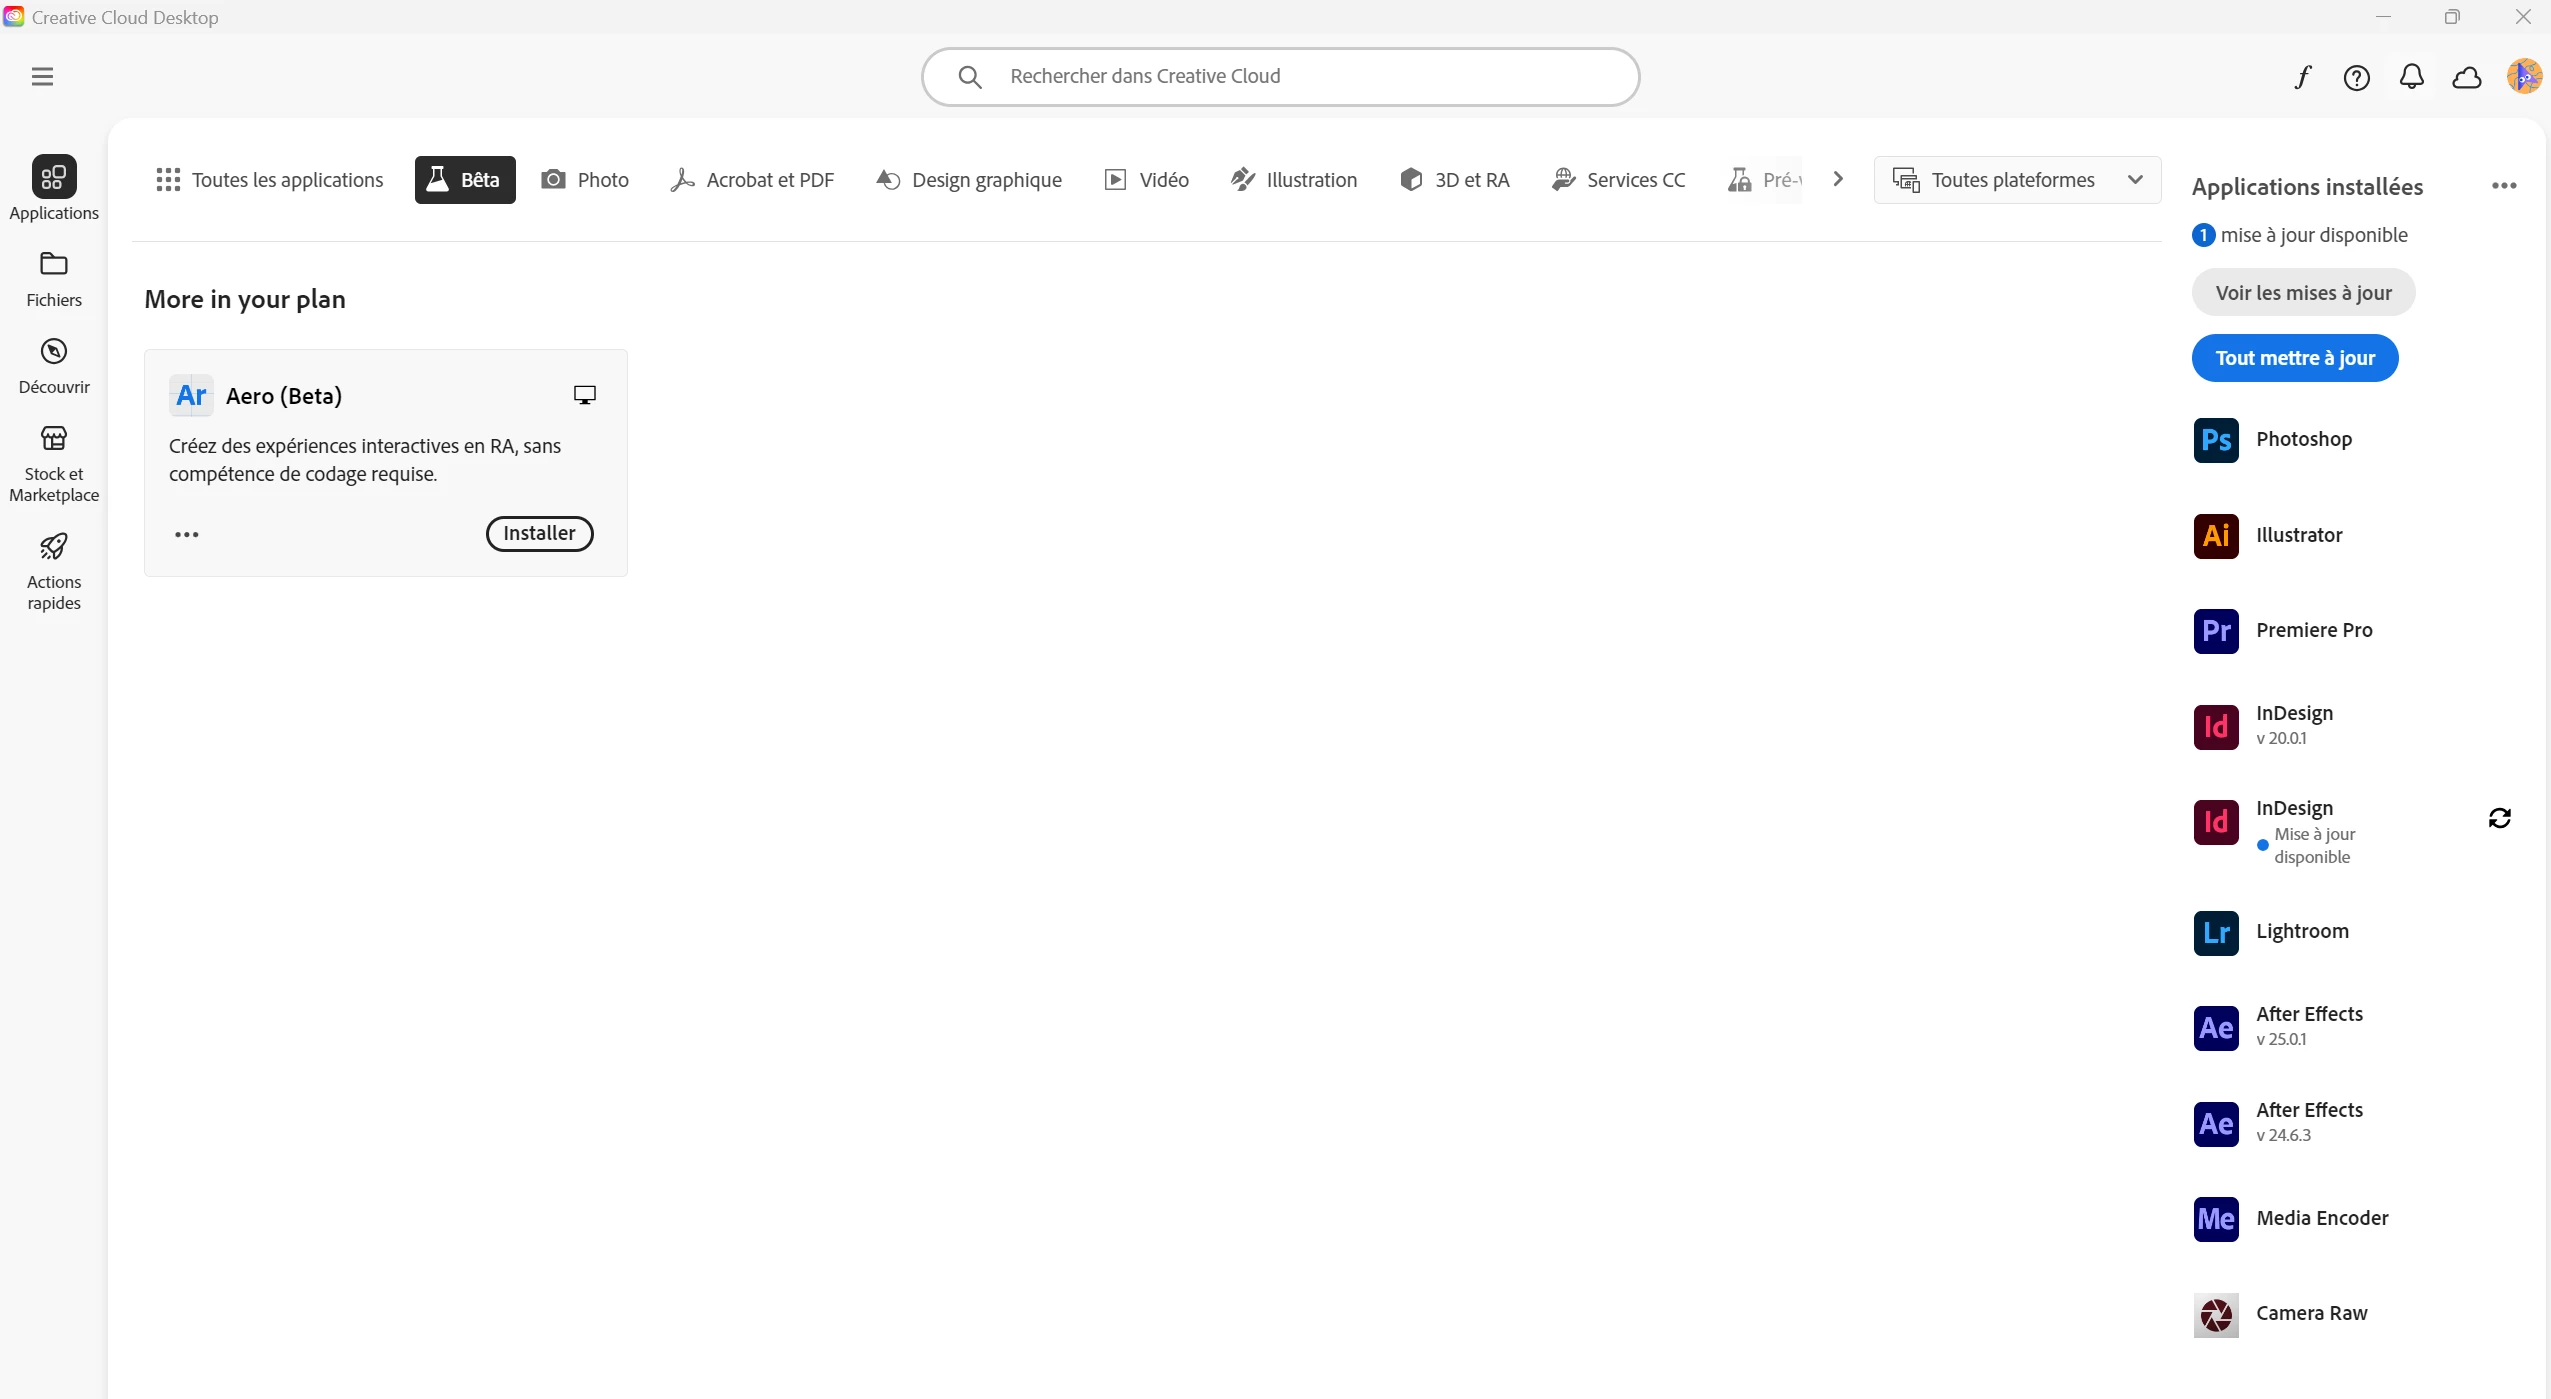Install Aero (Beta) with Installer button

pyautogui.click(x=539, y=534)
